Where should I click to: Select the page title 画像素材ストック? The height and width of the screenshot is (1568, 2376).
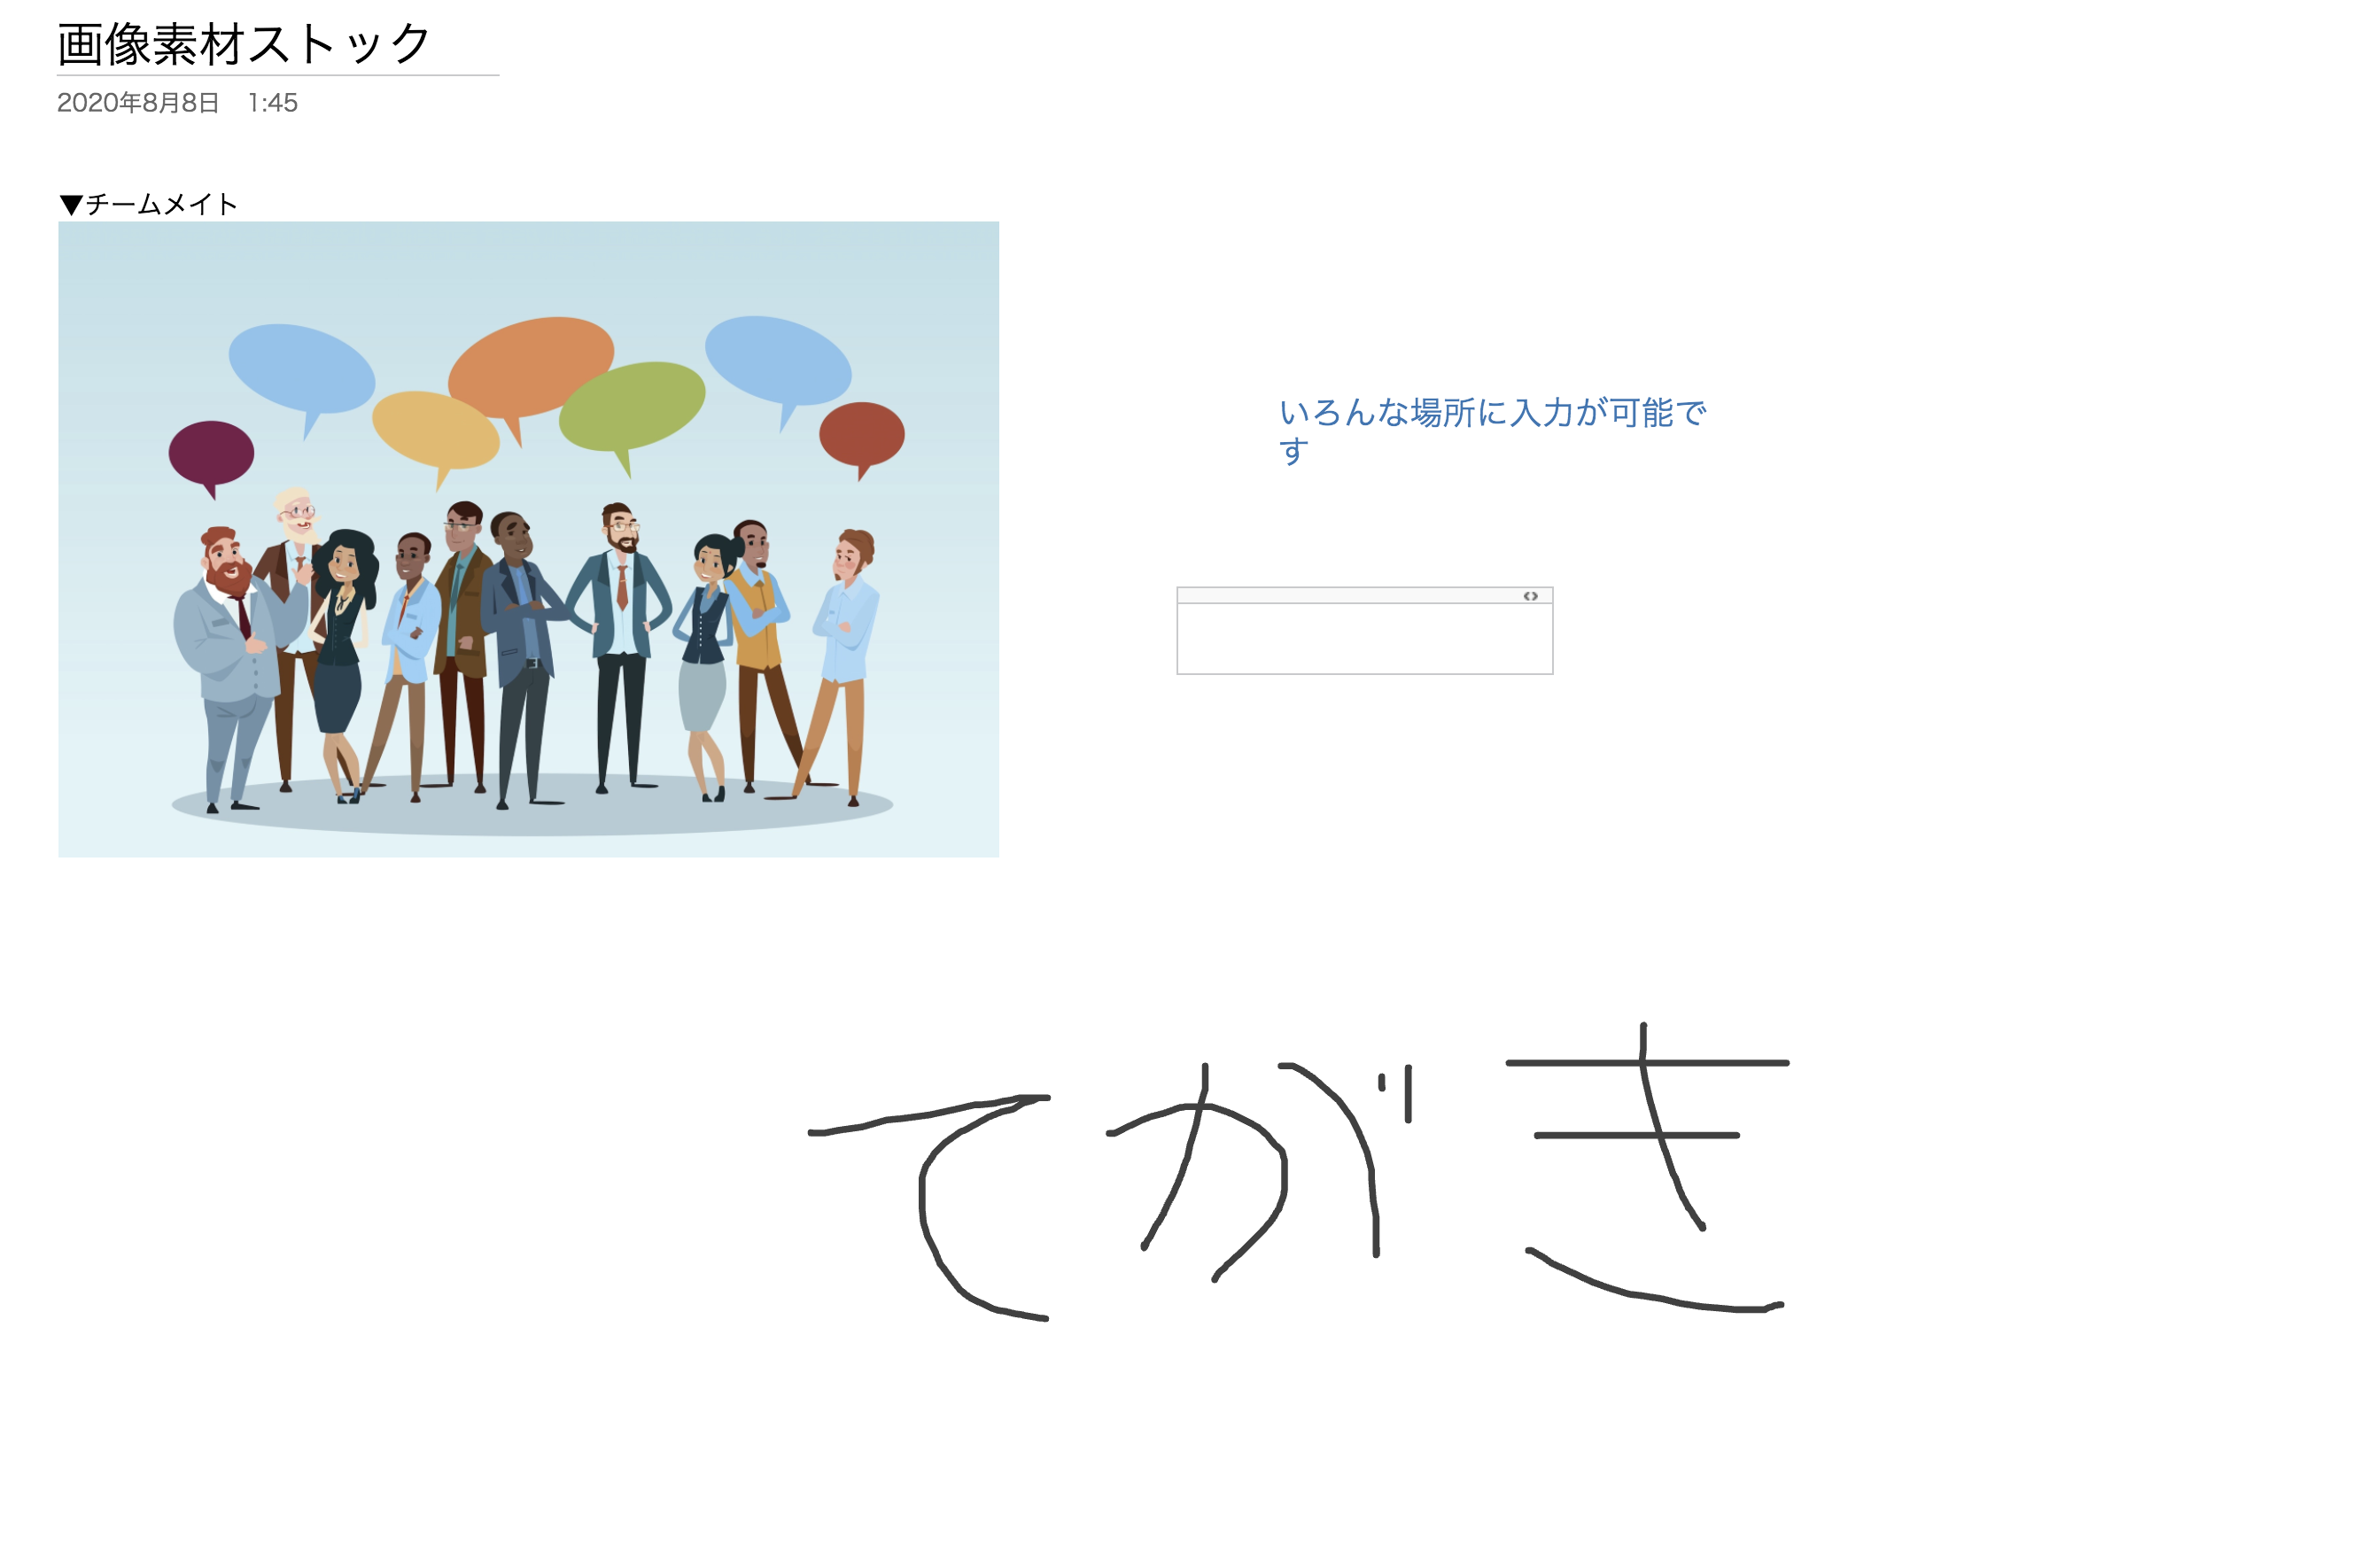pyautogui.click(x=243, y=45)
